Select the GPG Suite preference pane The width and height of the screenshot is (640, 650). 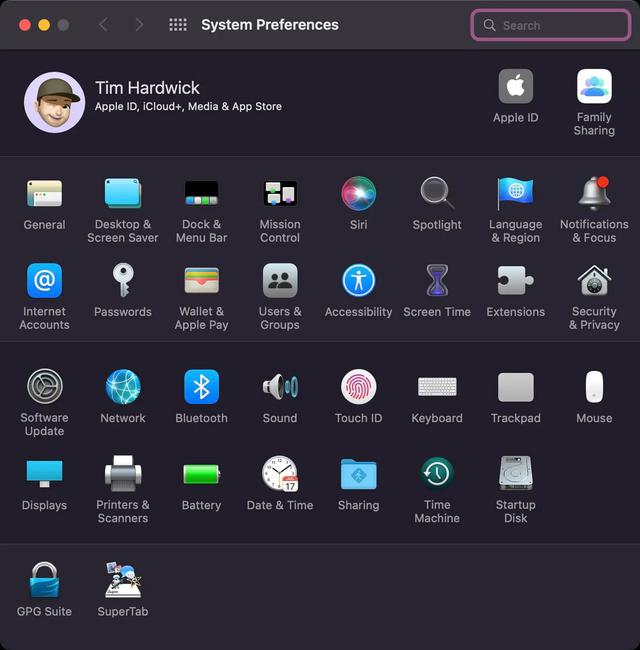coord(44,580)
